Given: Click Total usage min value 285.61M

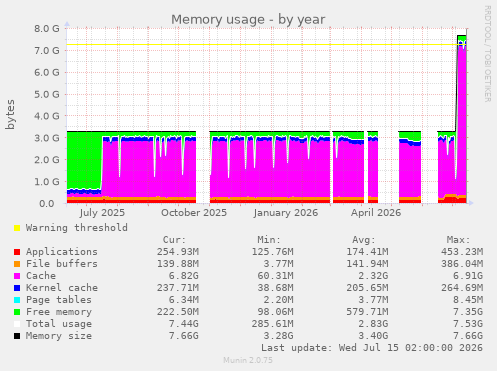Looking at the screenshot, I should click(x=272, y=324).
